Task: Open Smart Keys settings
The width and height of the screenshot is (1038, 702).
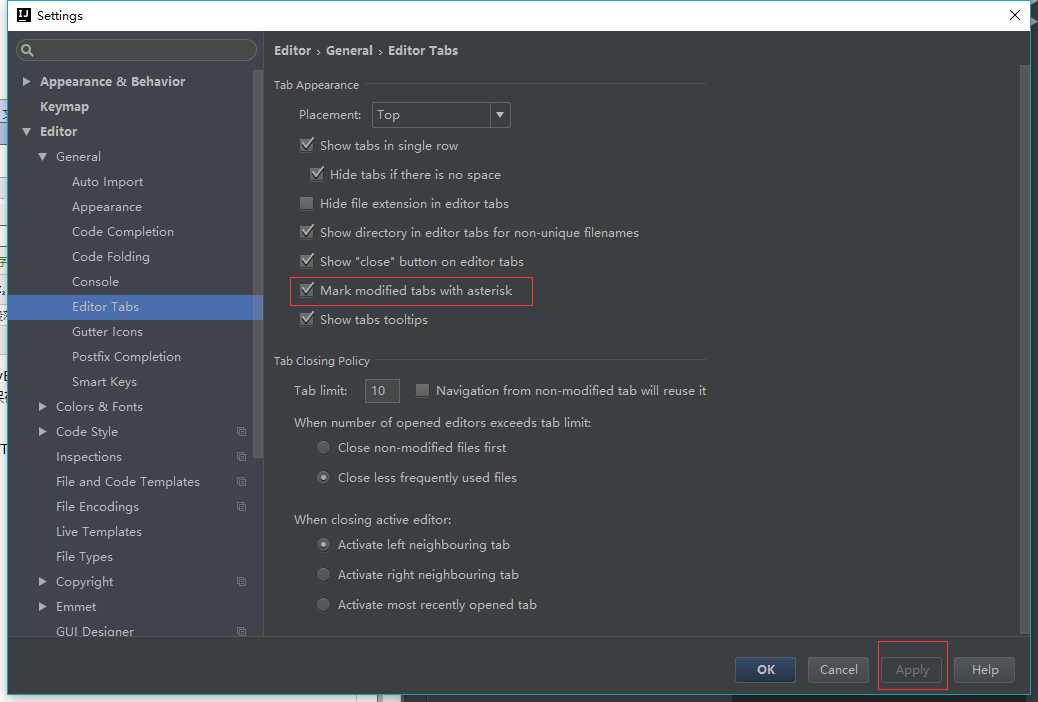Action: 104,382
